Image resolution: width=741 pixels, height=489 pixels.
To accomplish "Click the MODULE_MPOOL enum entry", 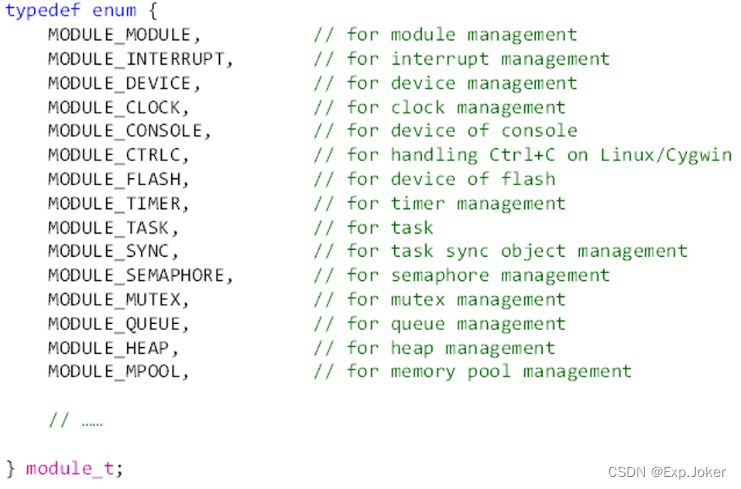I will click(x=114, y=371).
